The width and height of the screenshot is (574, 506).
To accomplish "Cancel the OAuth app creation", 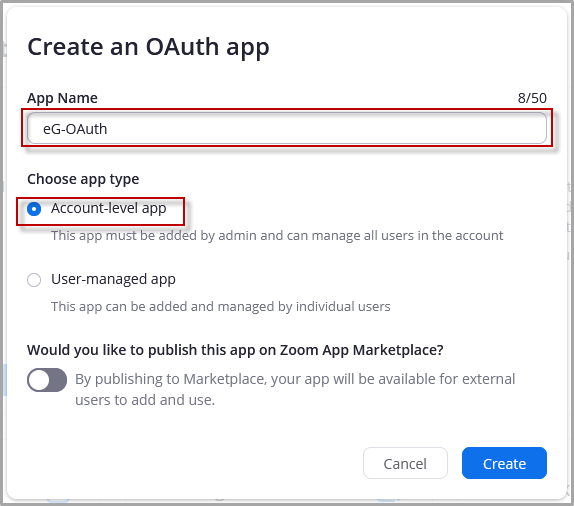I will click(405, 463).
